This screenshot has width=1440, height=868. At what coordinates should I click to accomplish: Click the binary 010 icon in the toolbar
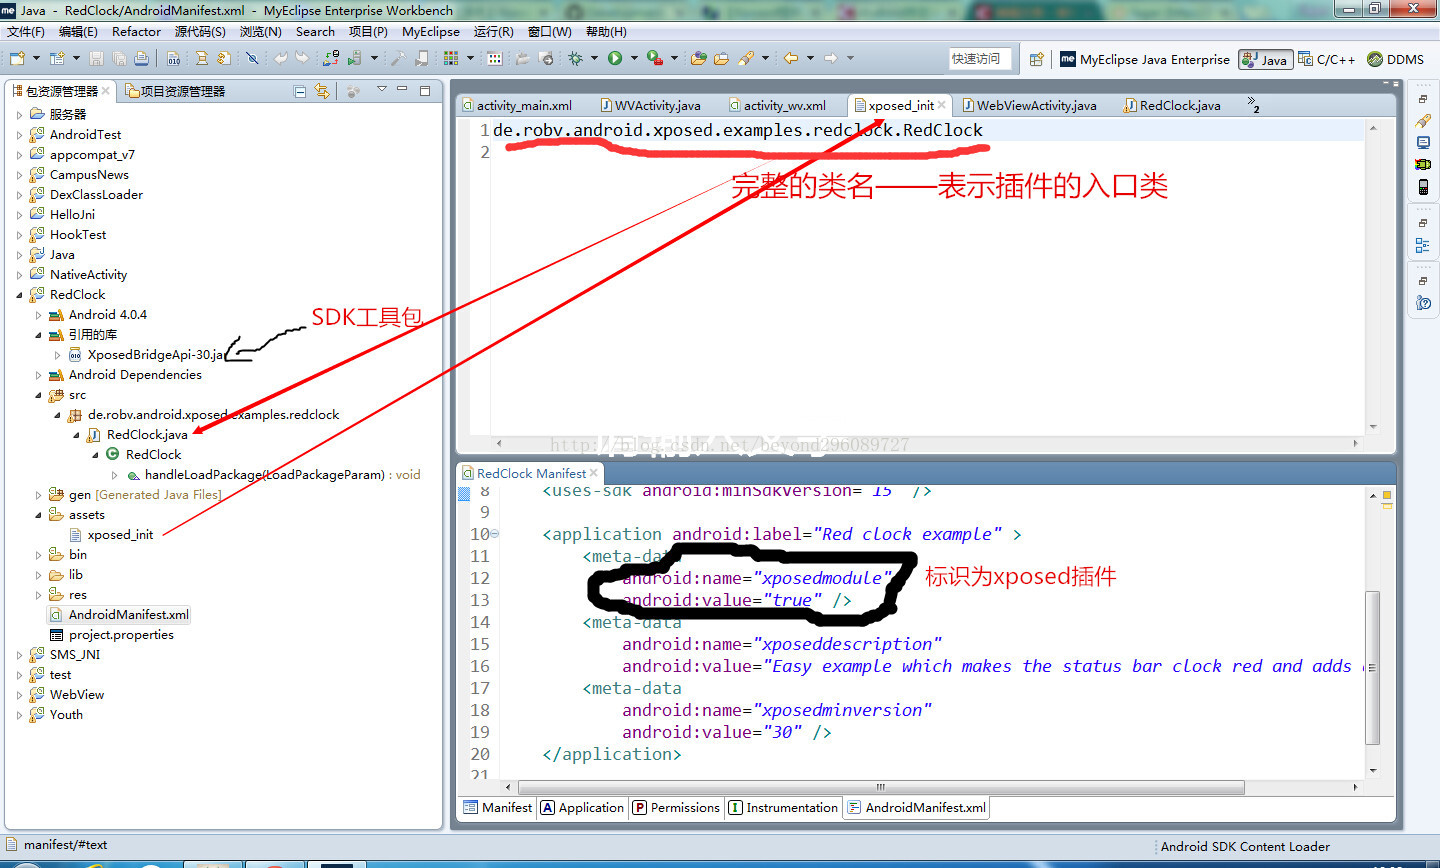[x=173, y=59]
